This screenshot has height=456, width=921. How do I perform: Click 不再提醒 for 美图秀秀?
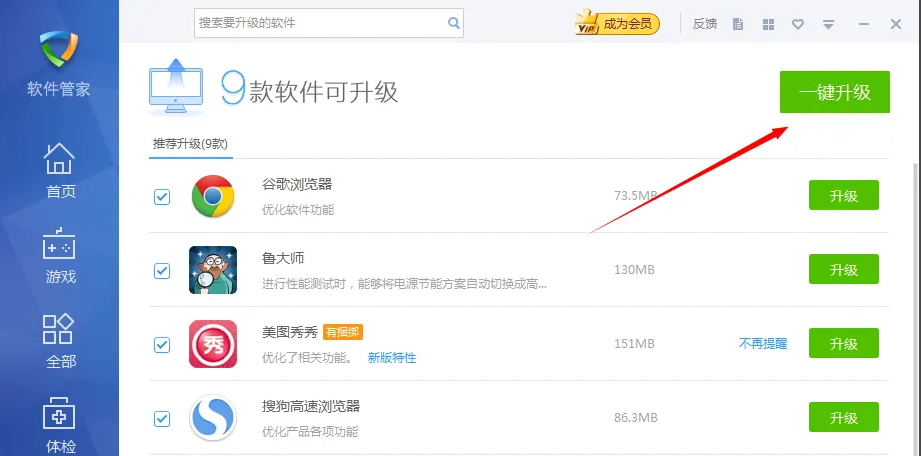(x=762, y=344)
